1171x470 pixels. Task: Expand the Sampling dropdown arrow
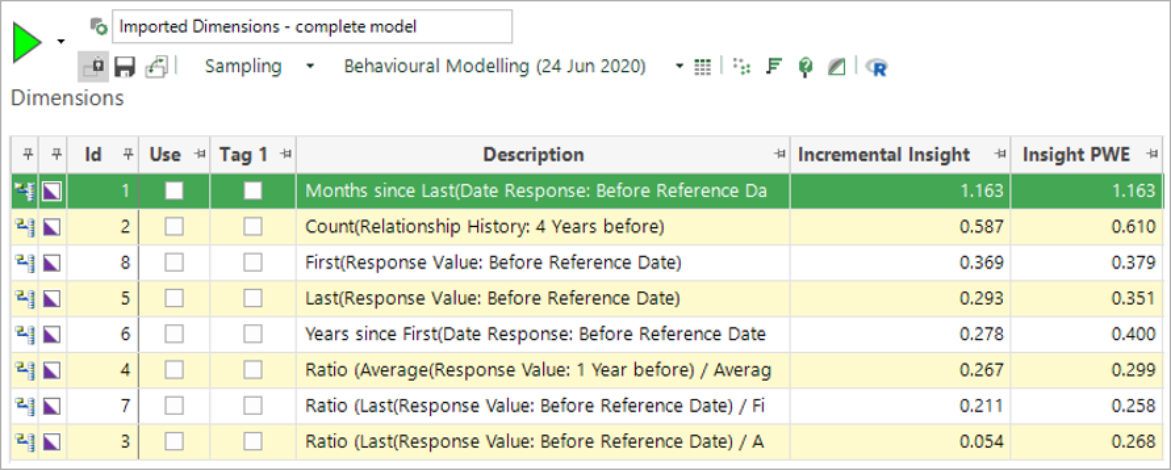(x=310, y=67)
